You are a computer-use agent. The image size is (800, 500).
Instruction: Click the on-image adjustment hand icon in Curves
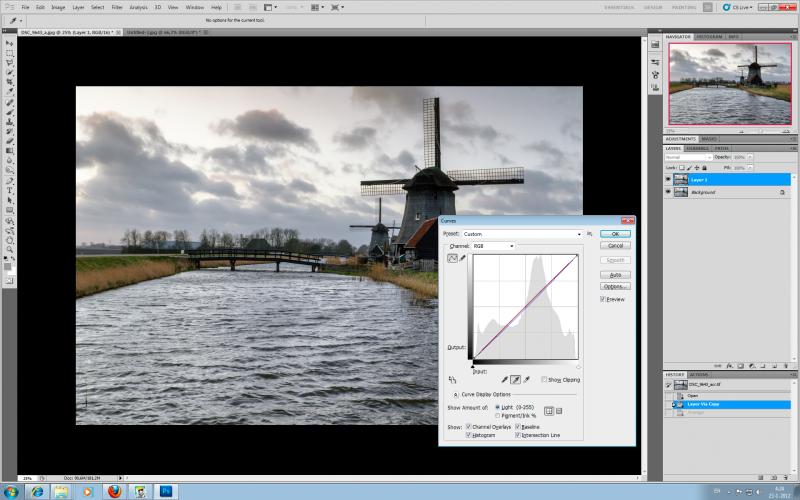(x=452, y=380)
